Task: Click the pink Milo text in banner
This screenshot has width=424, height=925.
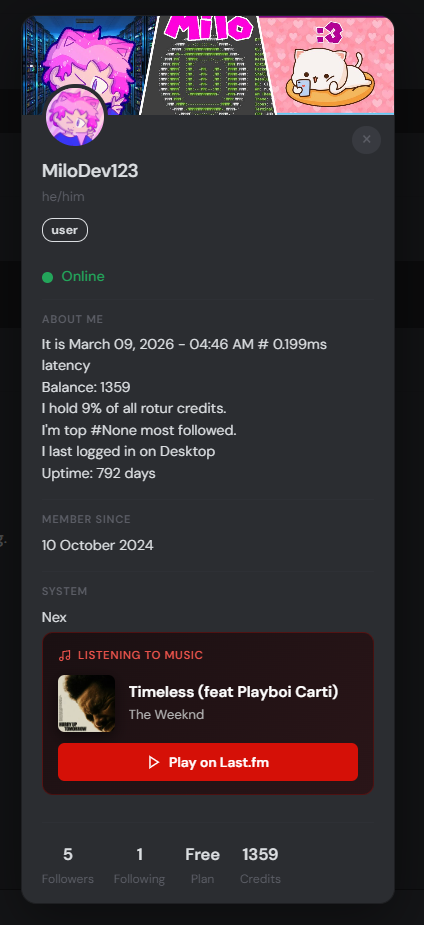Action: (208, 27)
